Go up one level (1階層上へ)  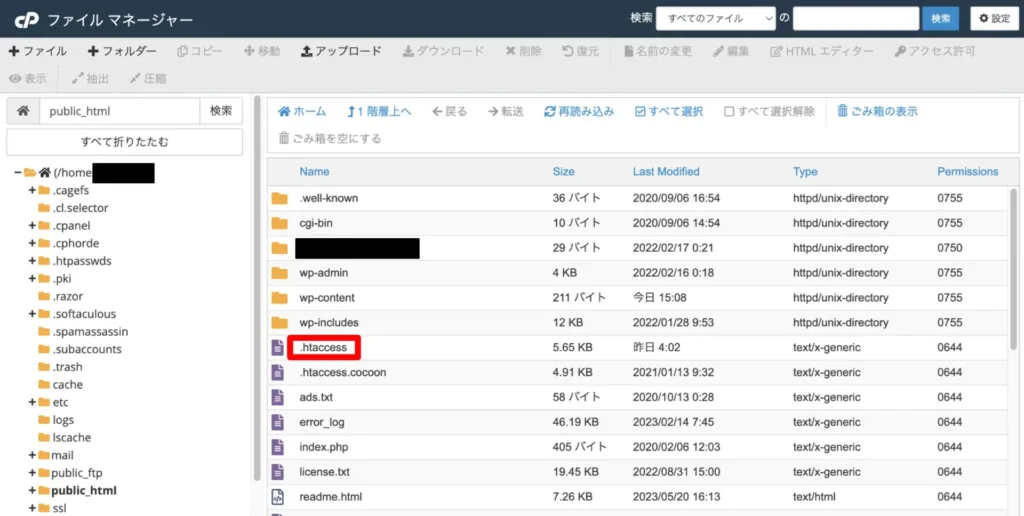[x=379, y=112]
